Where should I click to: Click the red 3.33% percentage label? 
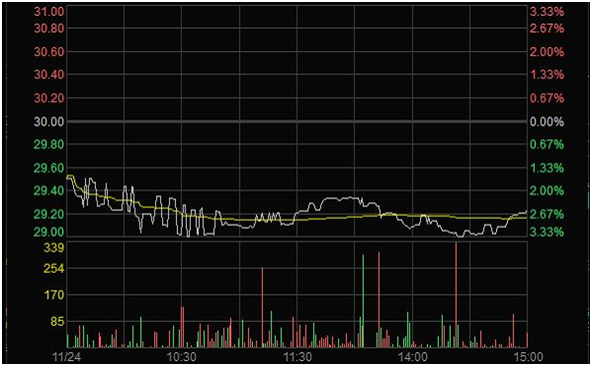pos(547,12)
